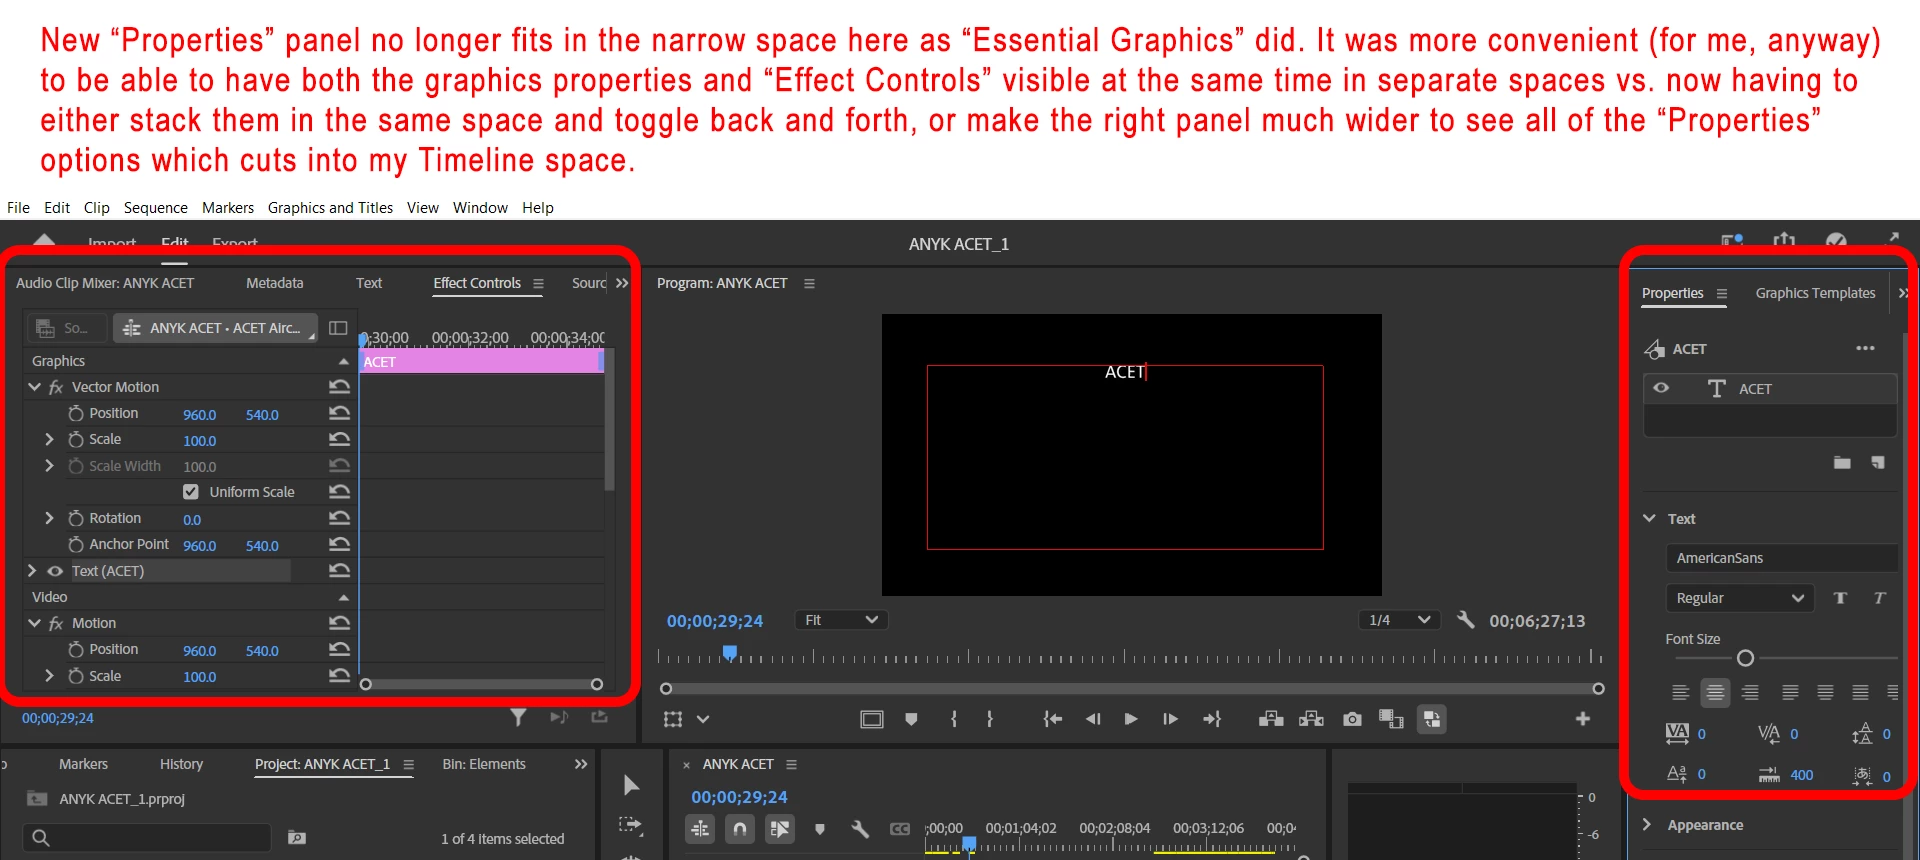The image size is (1920, 860).
Task: Open timeline display settings wrench
Action: [x=860, y=829]
